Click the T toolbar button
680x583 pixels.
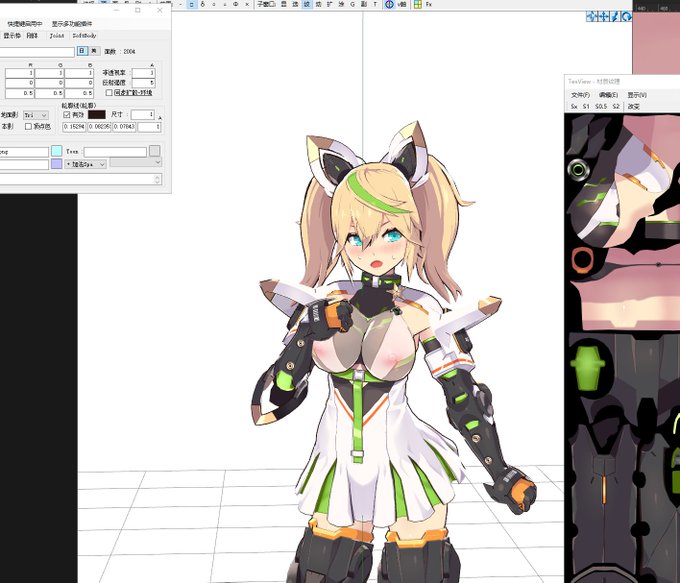tap(375, 4)
